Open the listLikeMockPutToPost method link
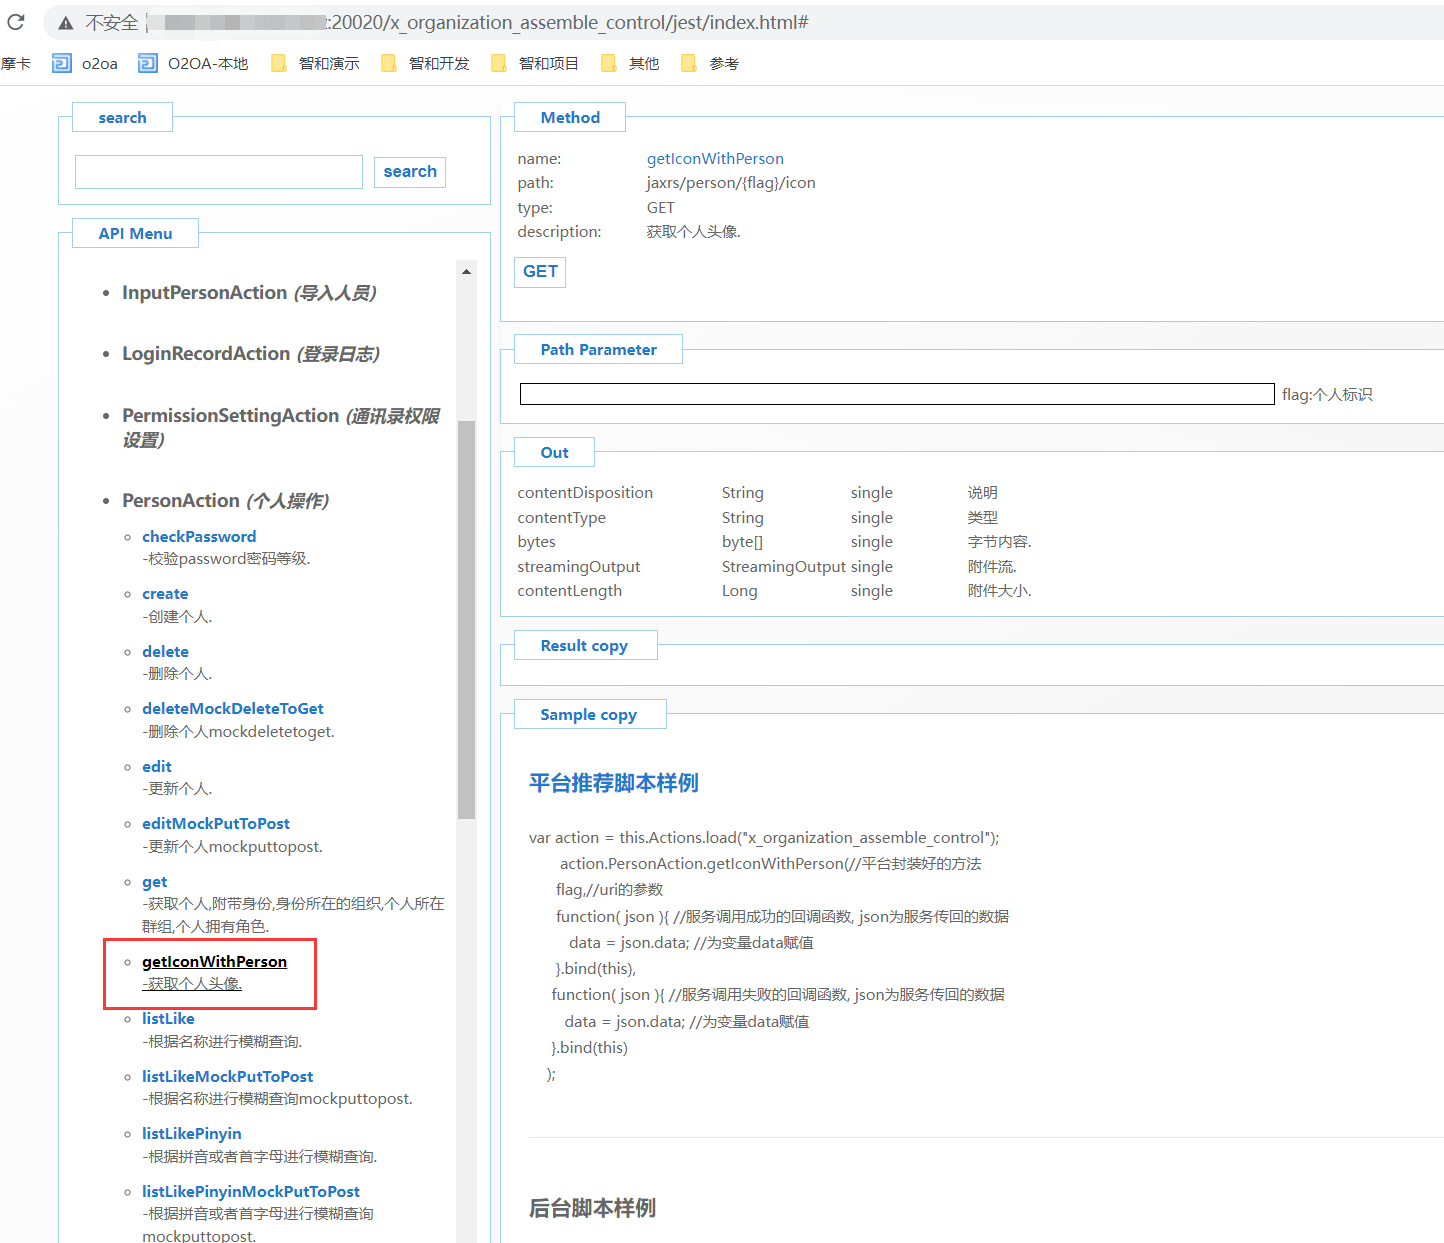1444x1243 pixels. pyautogui.click(x=228, y=1077)
